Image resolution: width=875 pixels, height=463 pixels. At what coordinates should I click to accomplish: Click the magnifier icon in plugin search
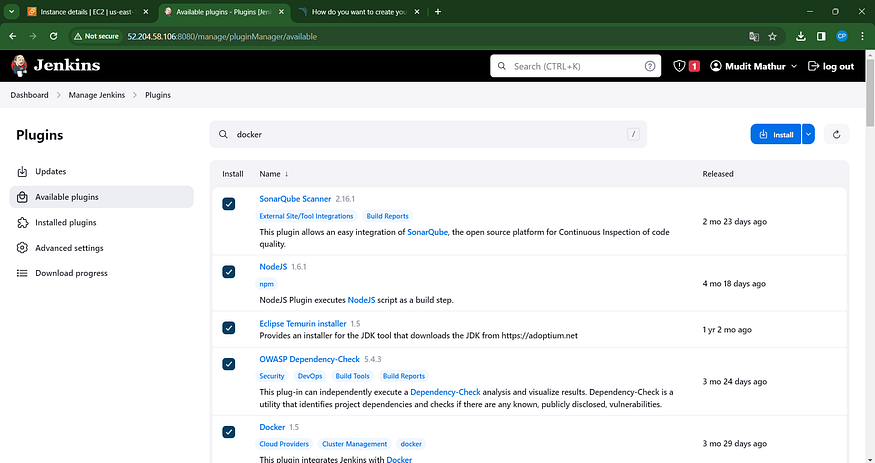point(223,134)
